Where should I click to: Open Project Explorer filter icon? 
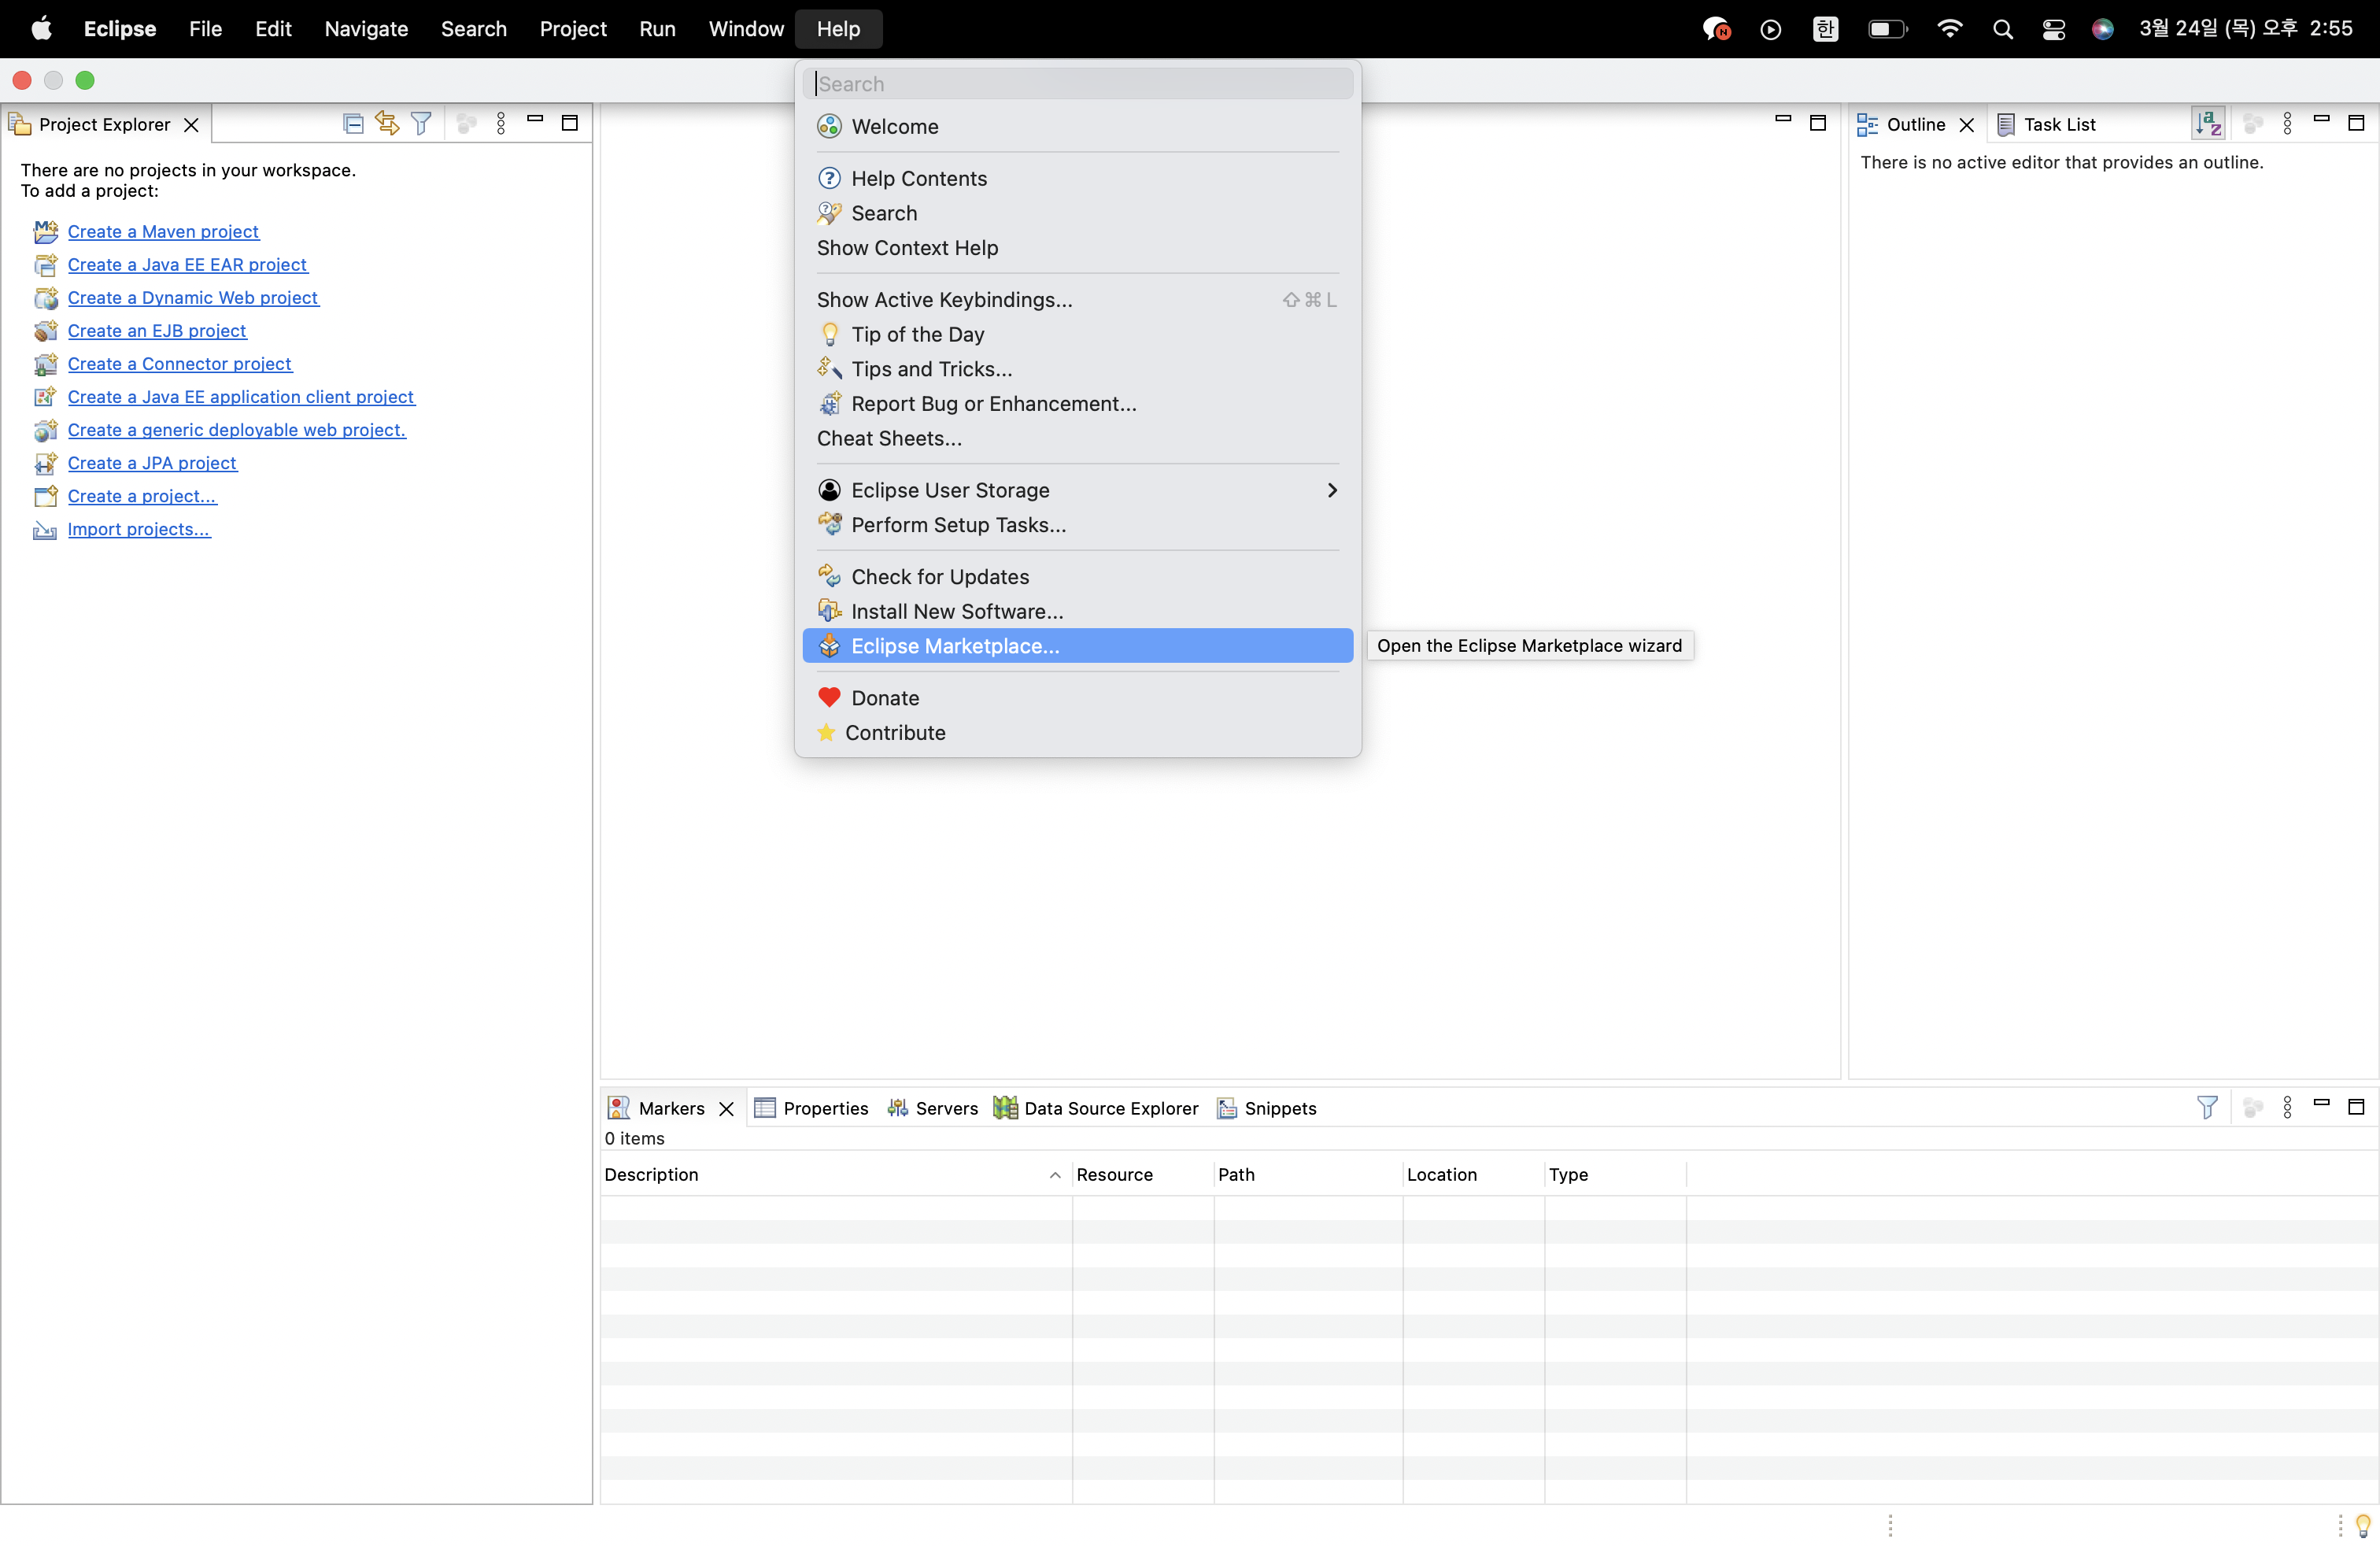421,124
